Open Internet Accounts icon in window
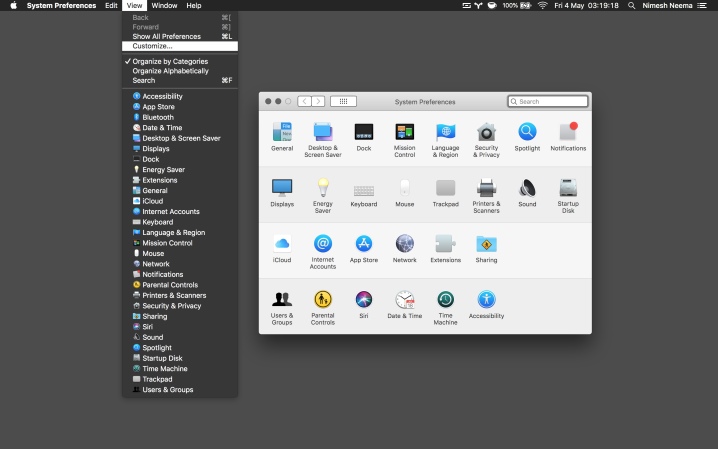The image size is (718, 449). pyautogui.click(x=322, y=243)
